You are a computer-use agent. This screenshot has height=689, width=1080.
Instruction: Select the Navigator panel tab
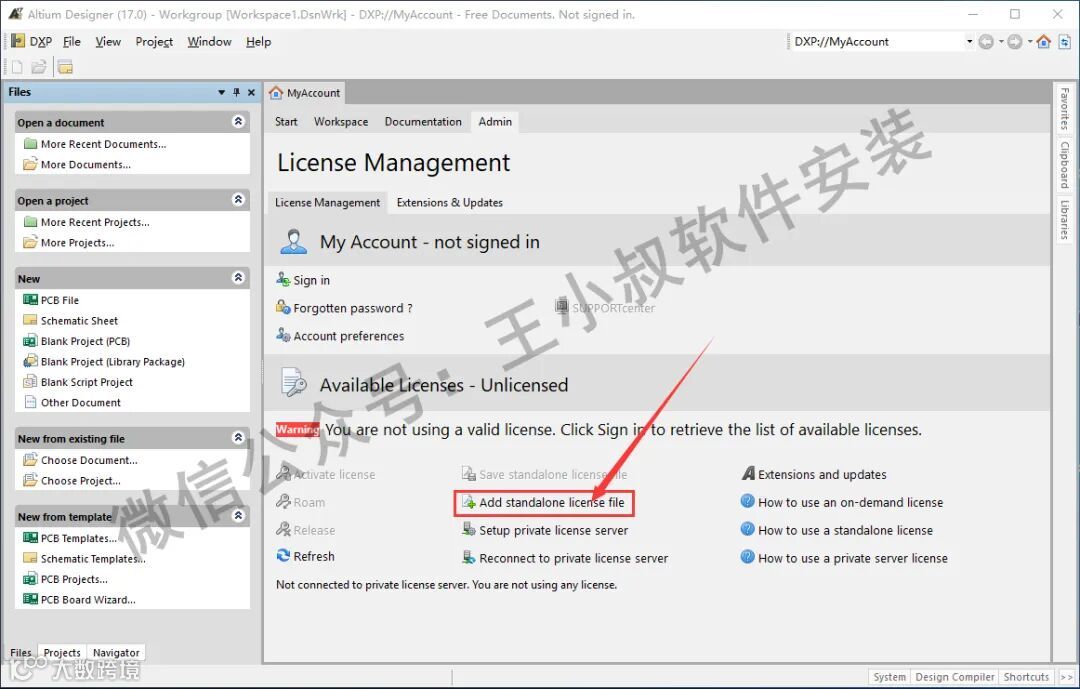point(116,652)
